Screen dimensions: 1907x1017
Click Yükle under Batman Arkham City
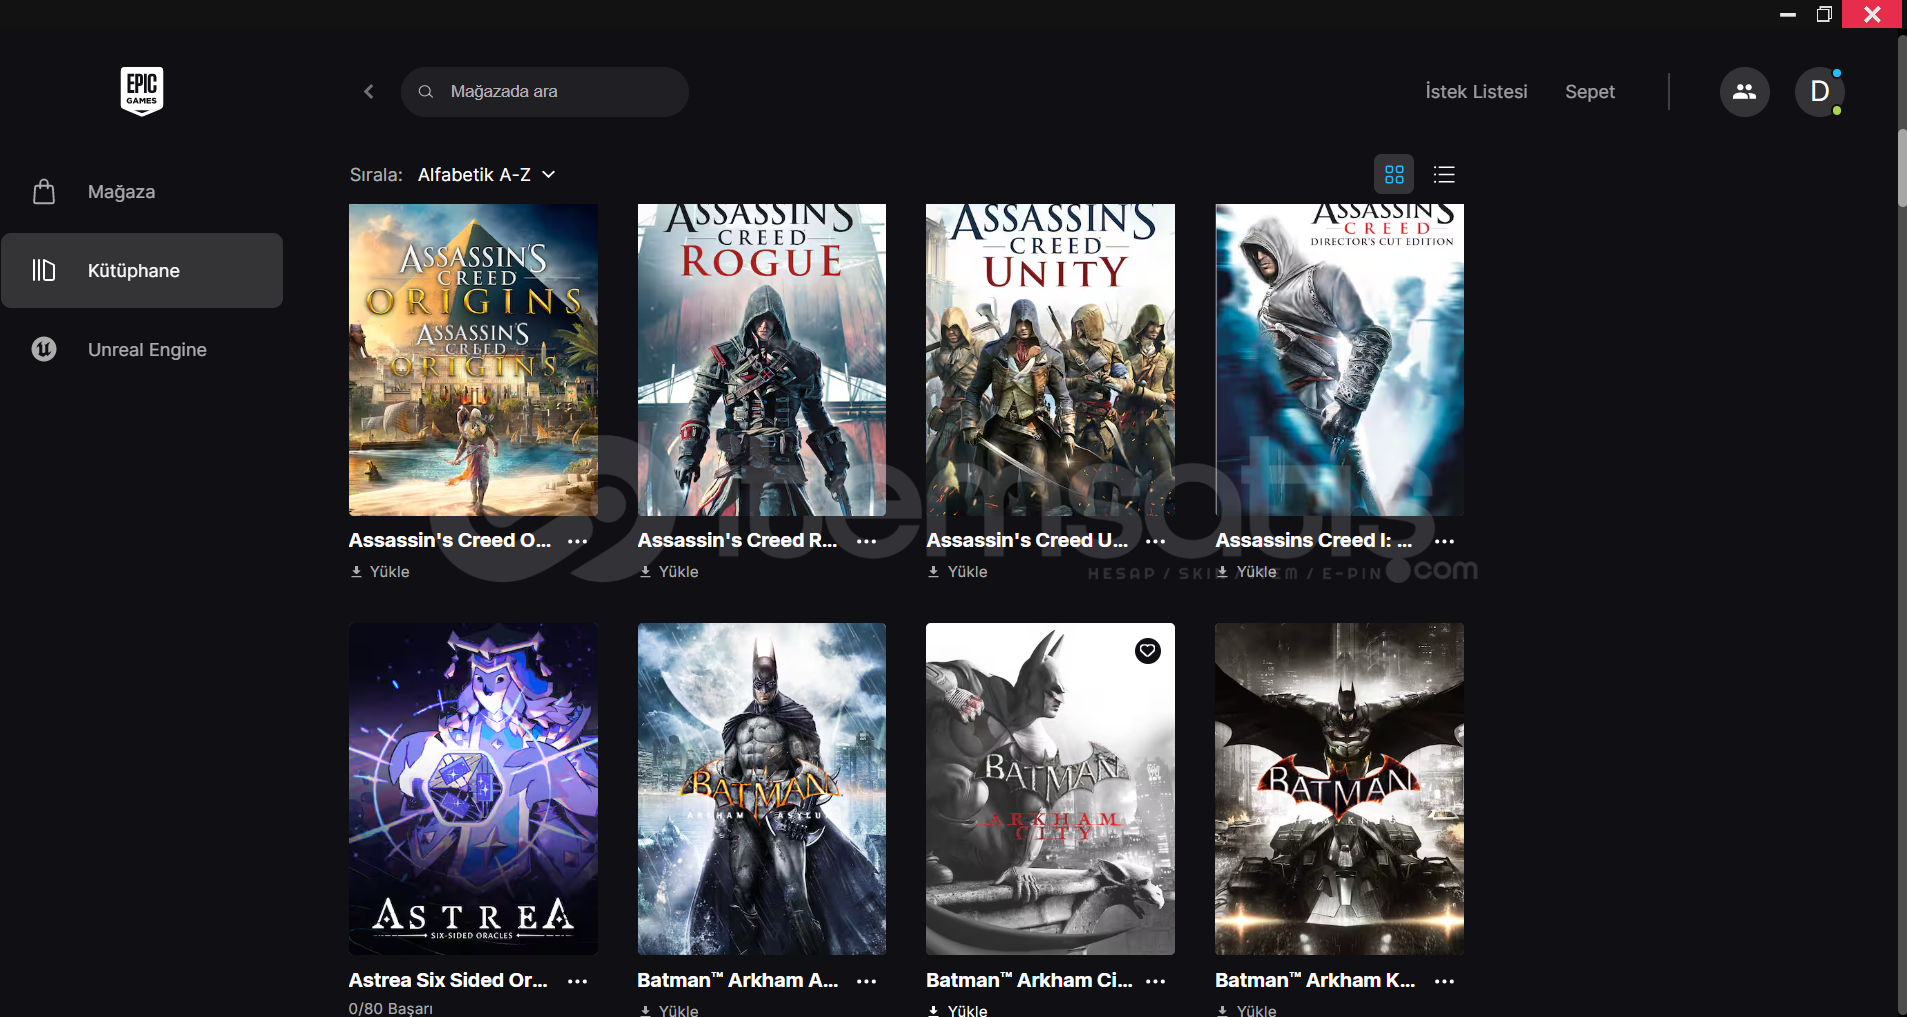(x=958, y=1010)
